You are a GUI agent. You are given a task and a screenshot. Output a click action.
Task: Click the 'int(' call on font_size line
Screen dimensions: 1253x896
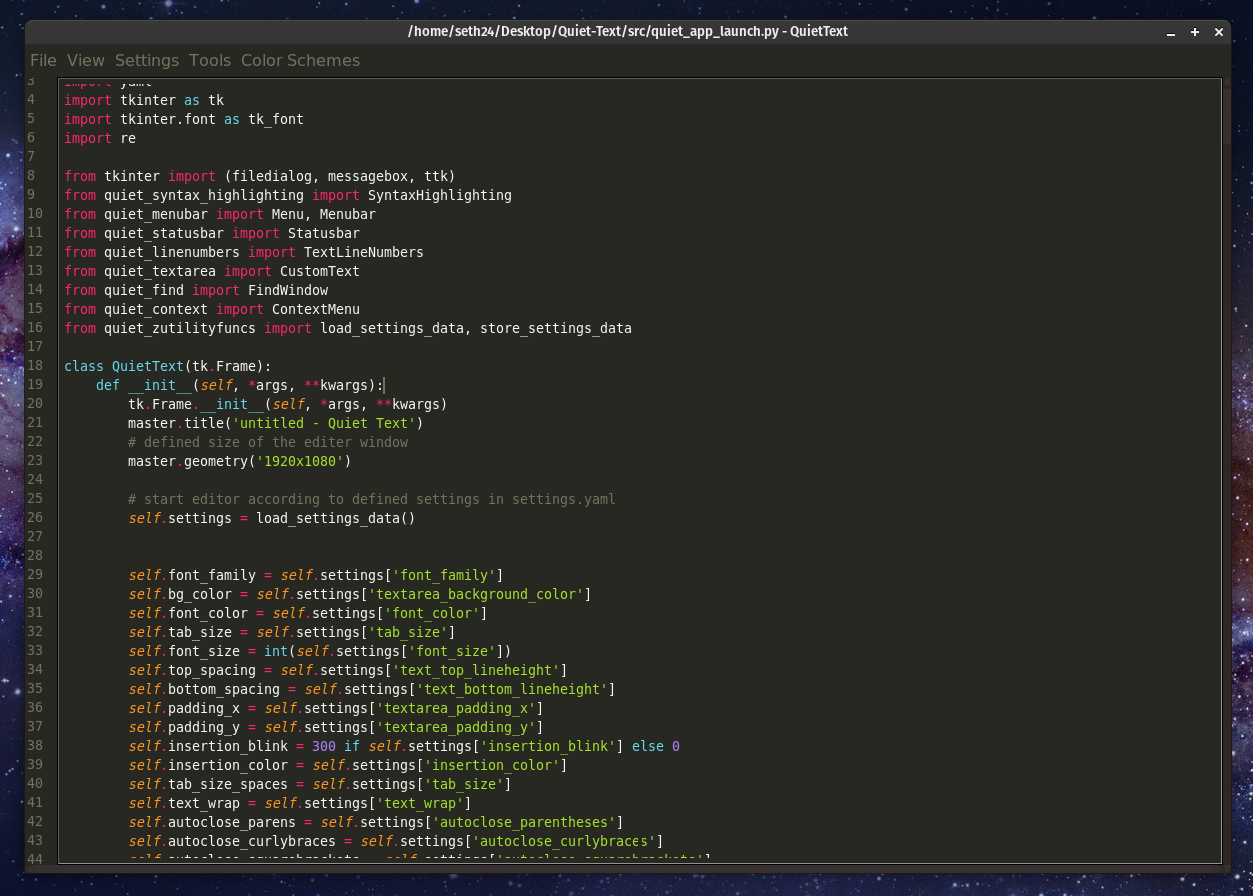279,651
